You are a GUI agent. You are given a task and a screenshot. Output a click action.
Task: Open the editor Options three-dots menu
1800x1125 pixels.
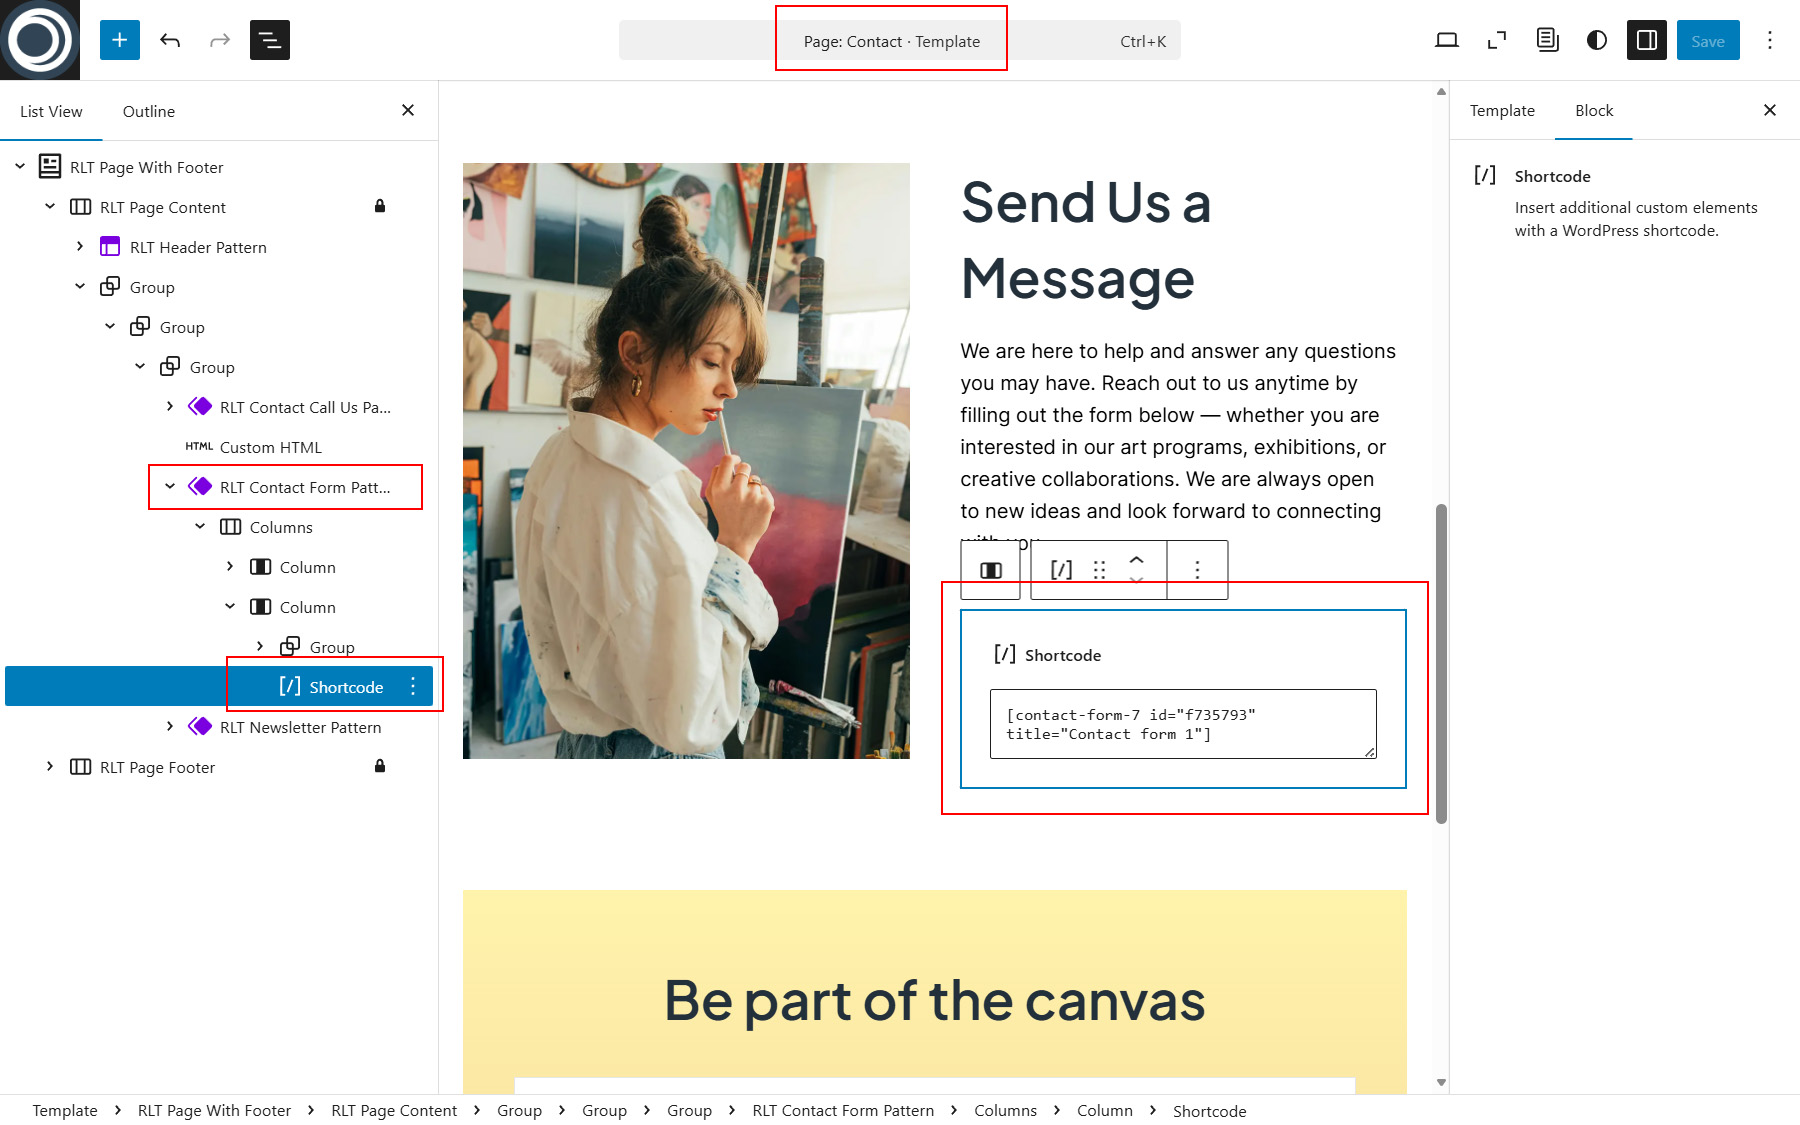1769,40
